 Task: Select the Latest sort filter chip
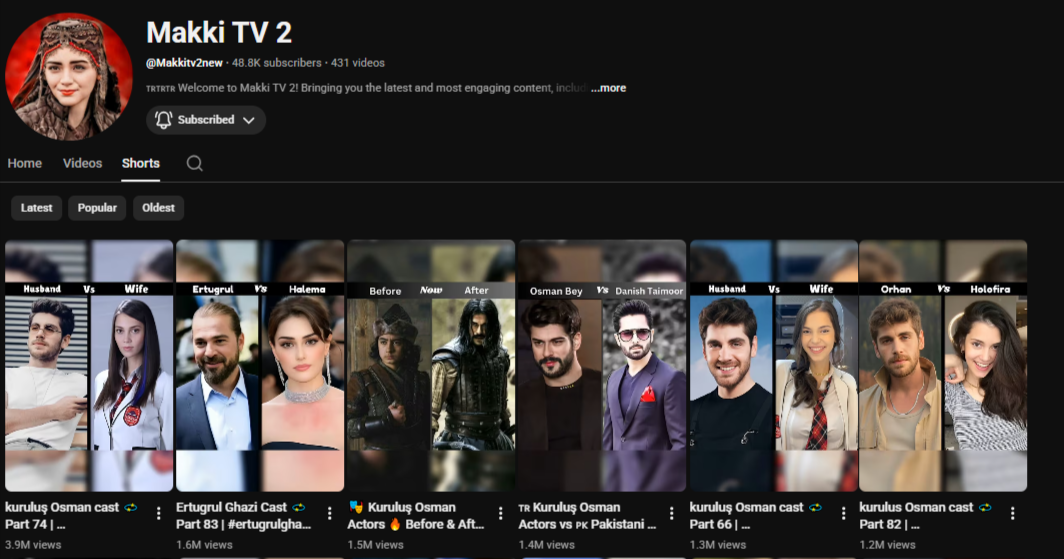36,208
